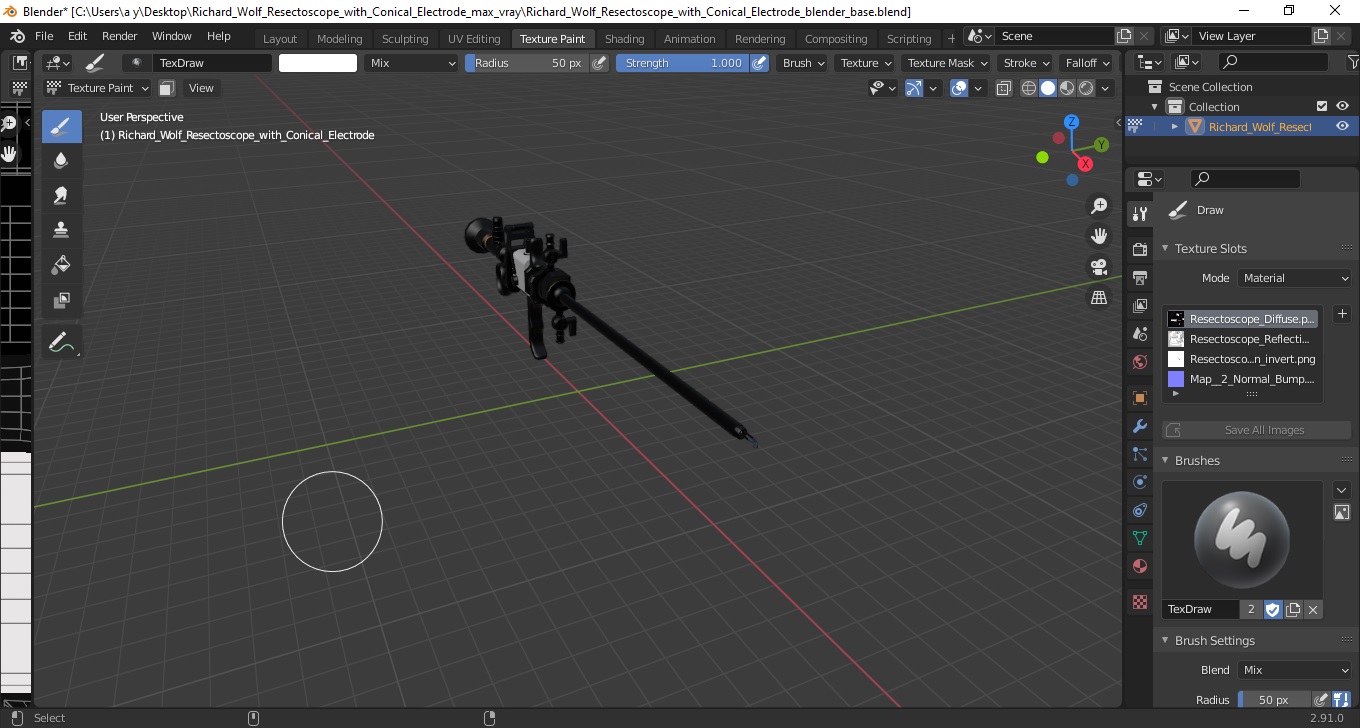Click the viewport pan hand gizmo
This screenshot has height=728, width=1360.
pyautogui.click(x=1099, y=236)
